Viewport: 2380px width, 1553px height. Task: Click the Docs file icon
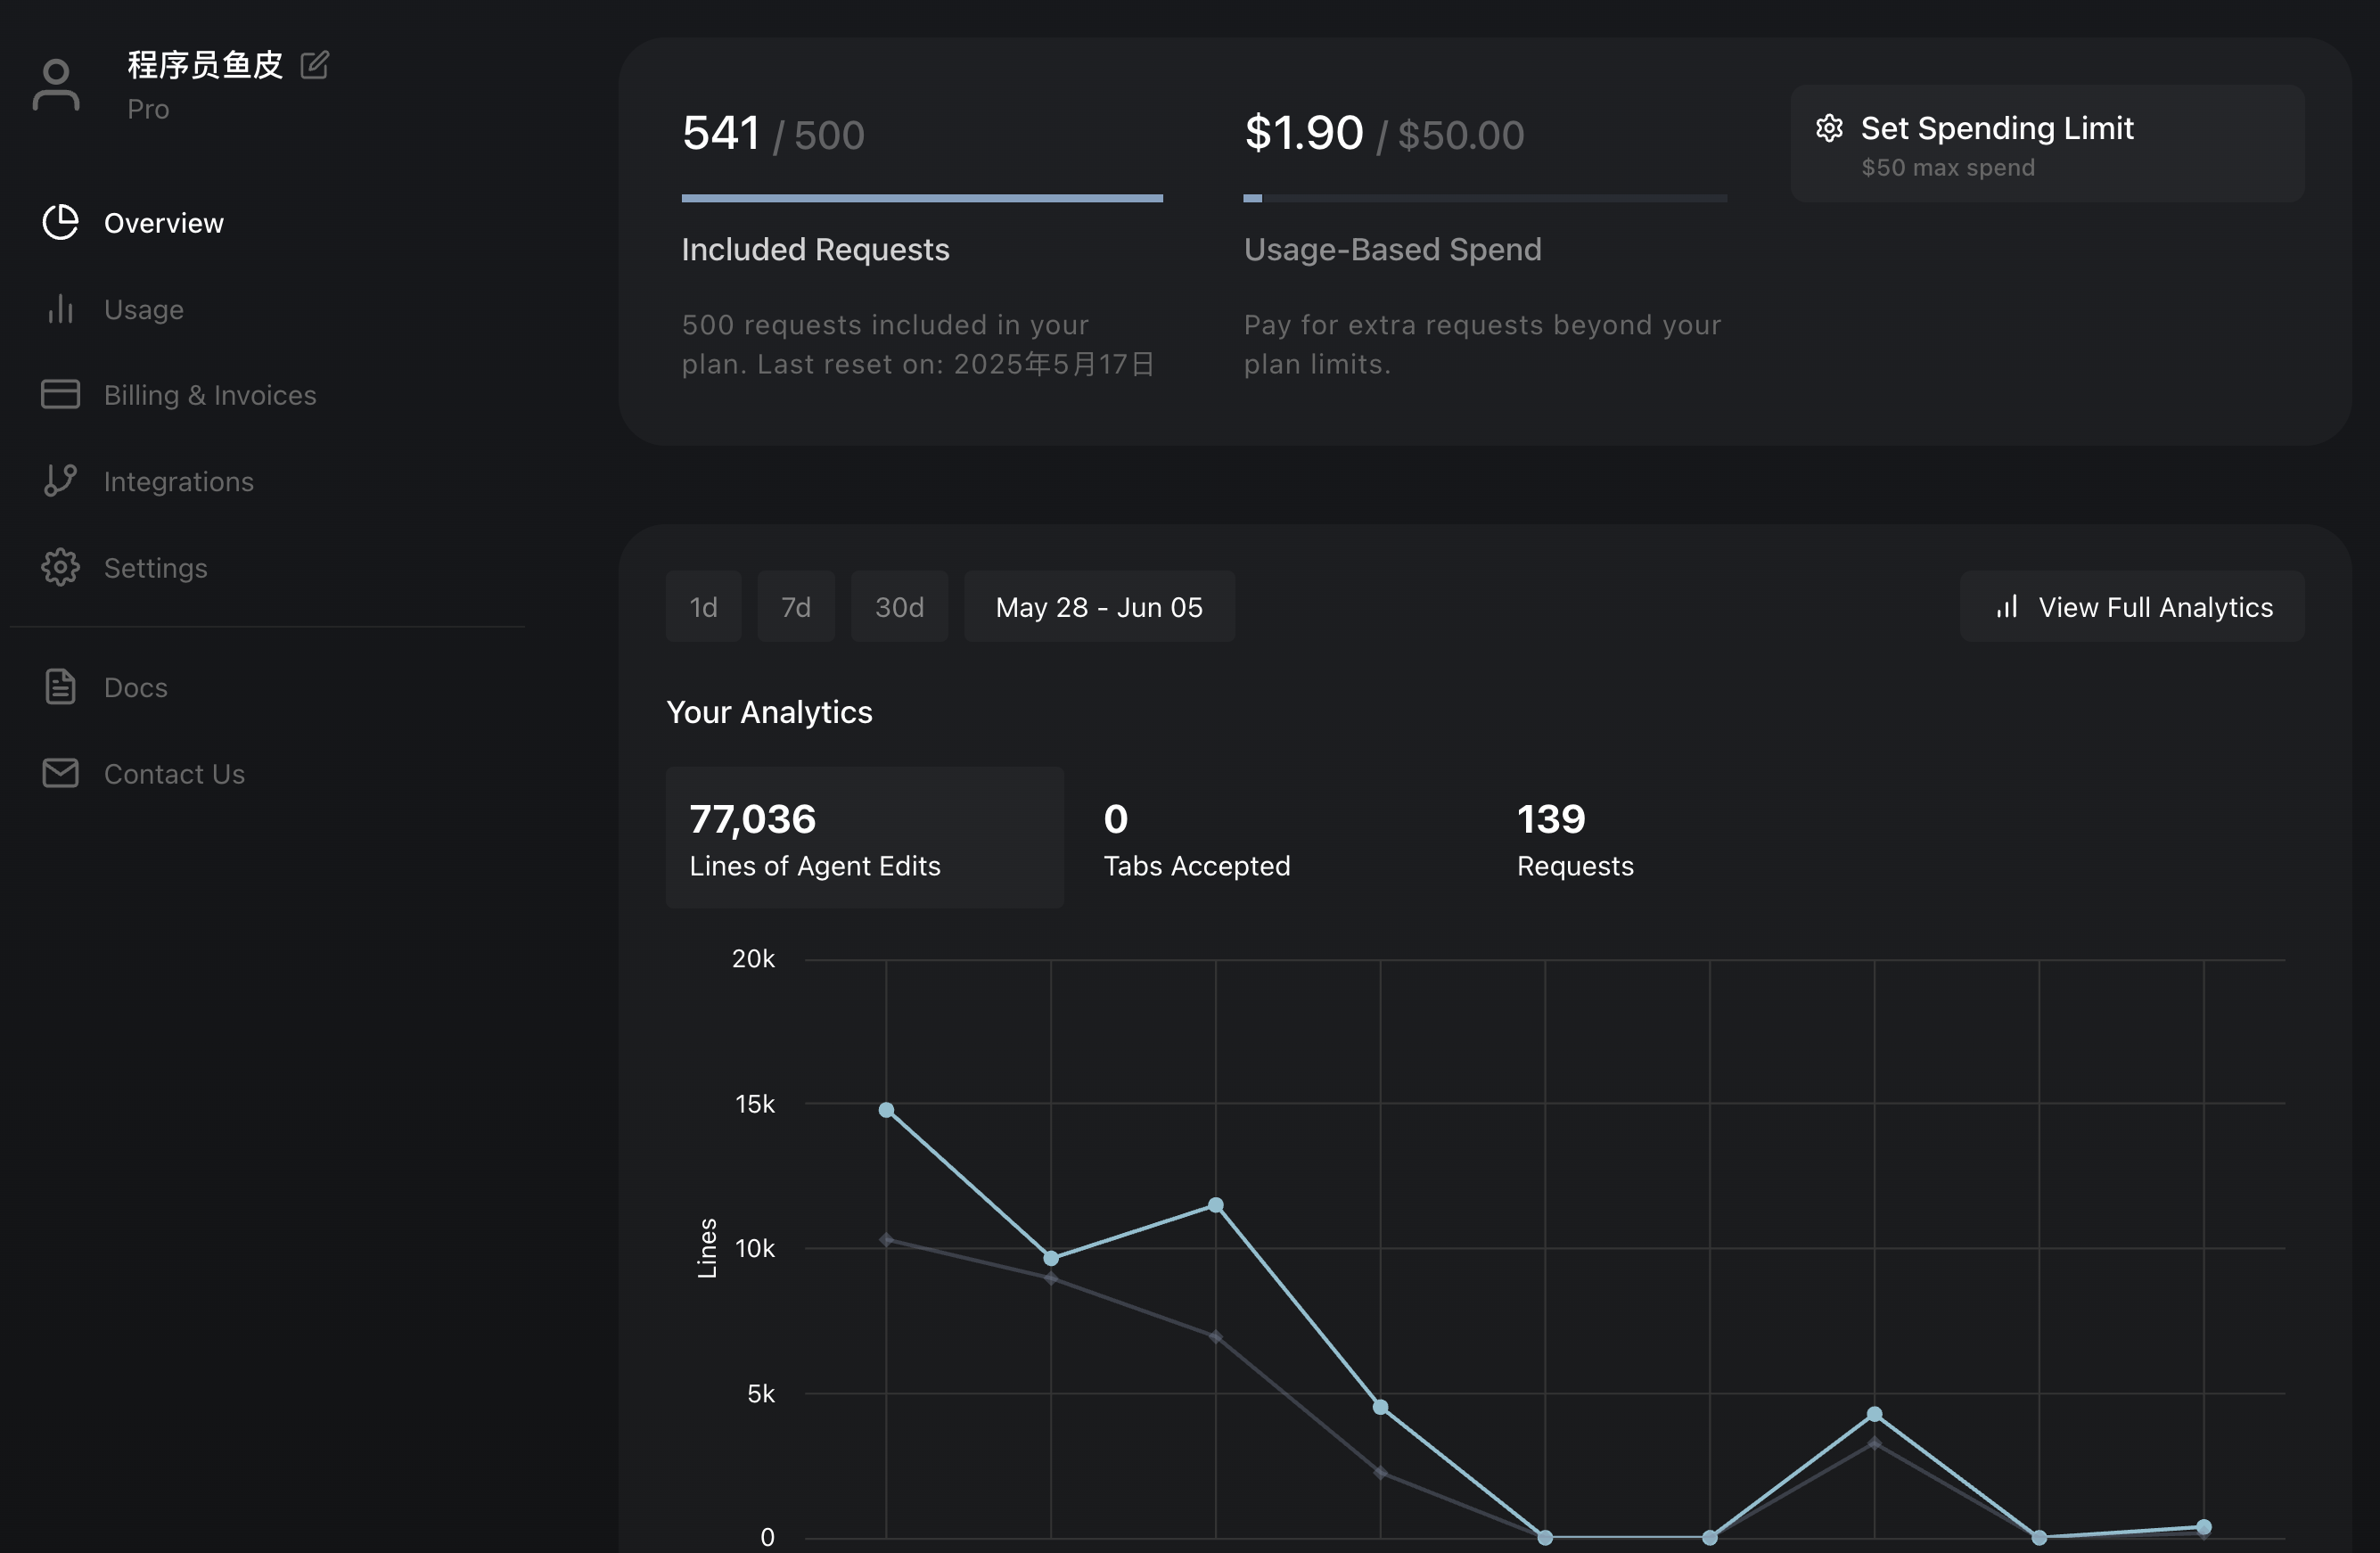pos(60,687)
